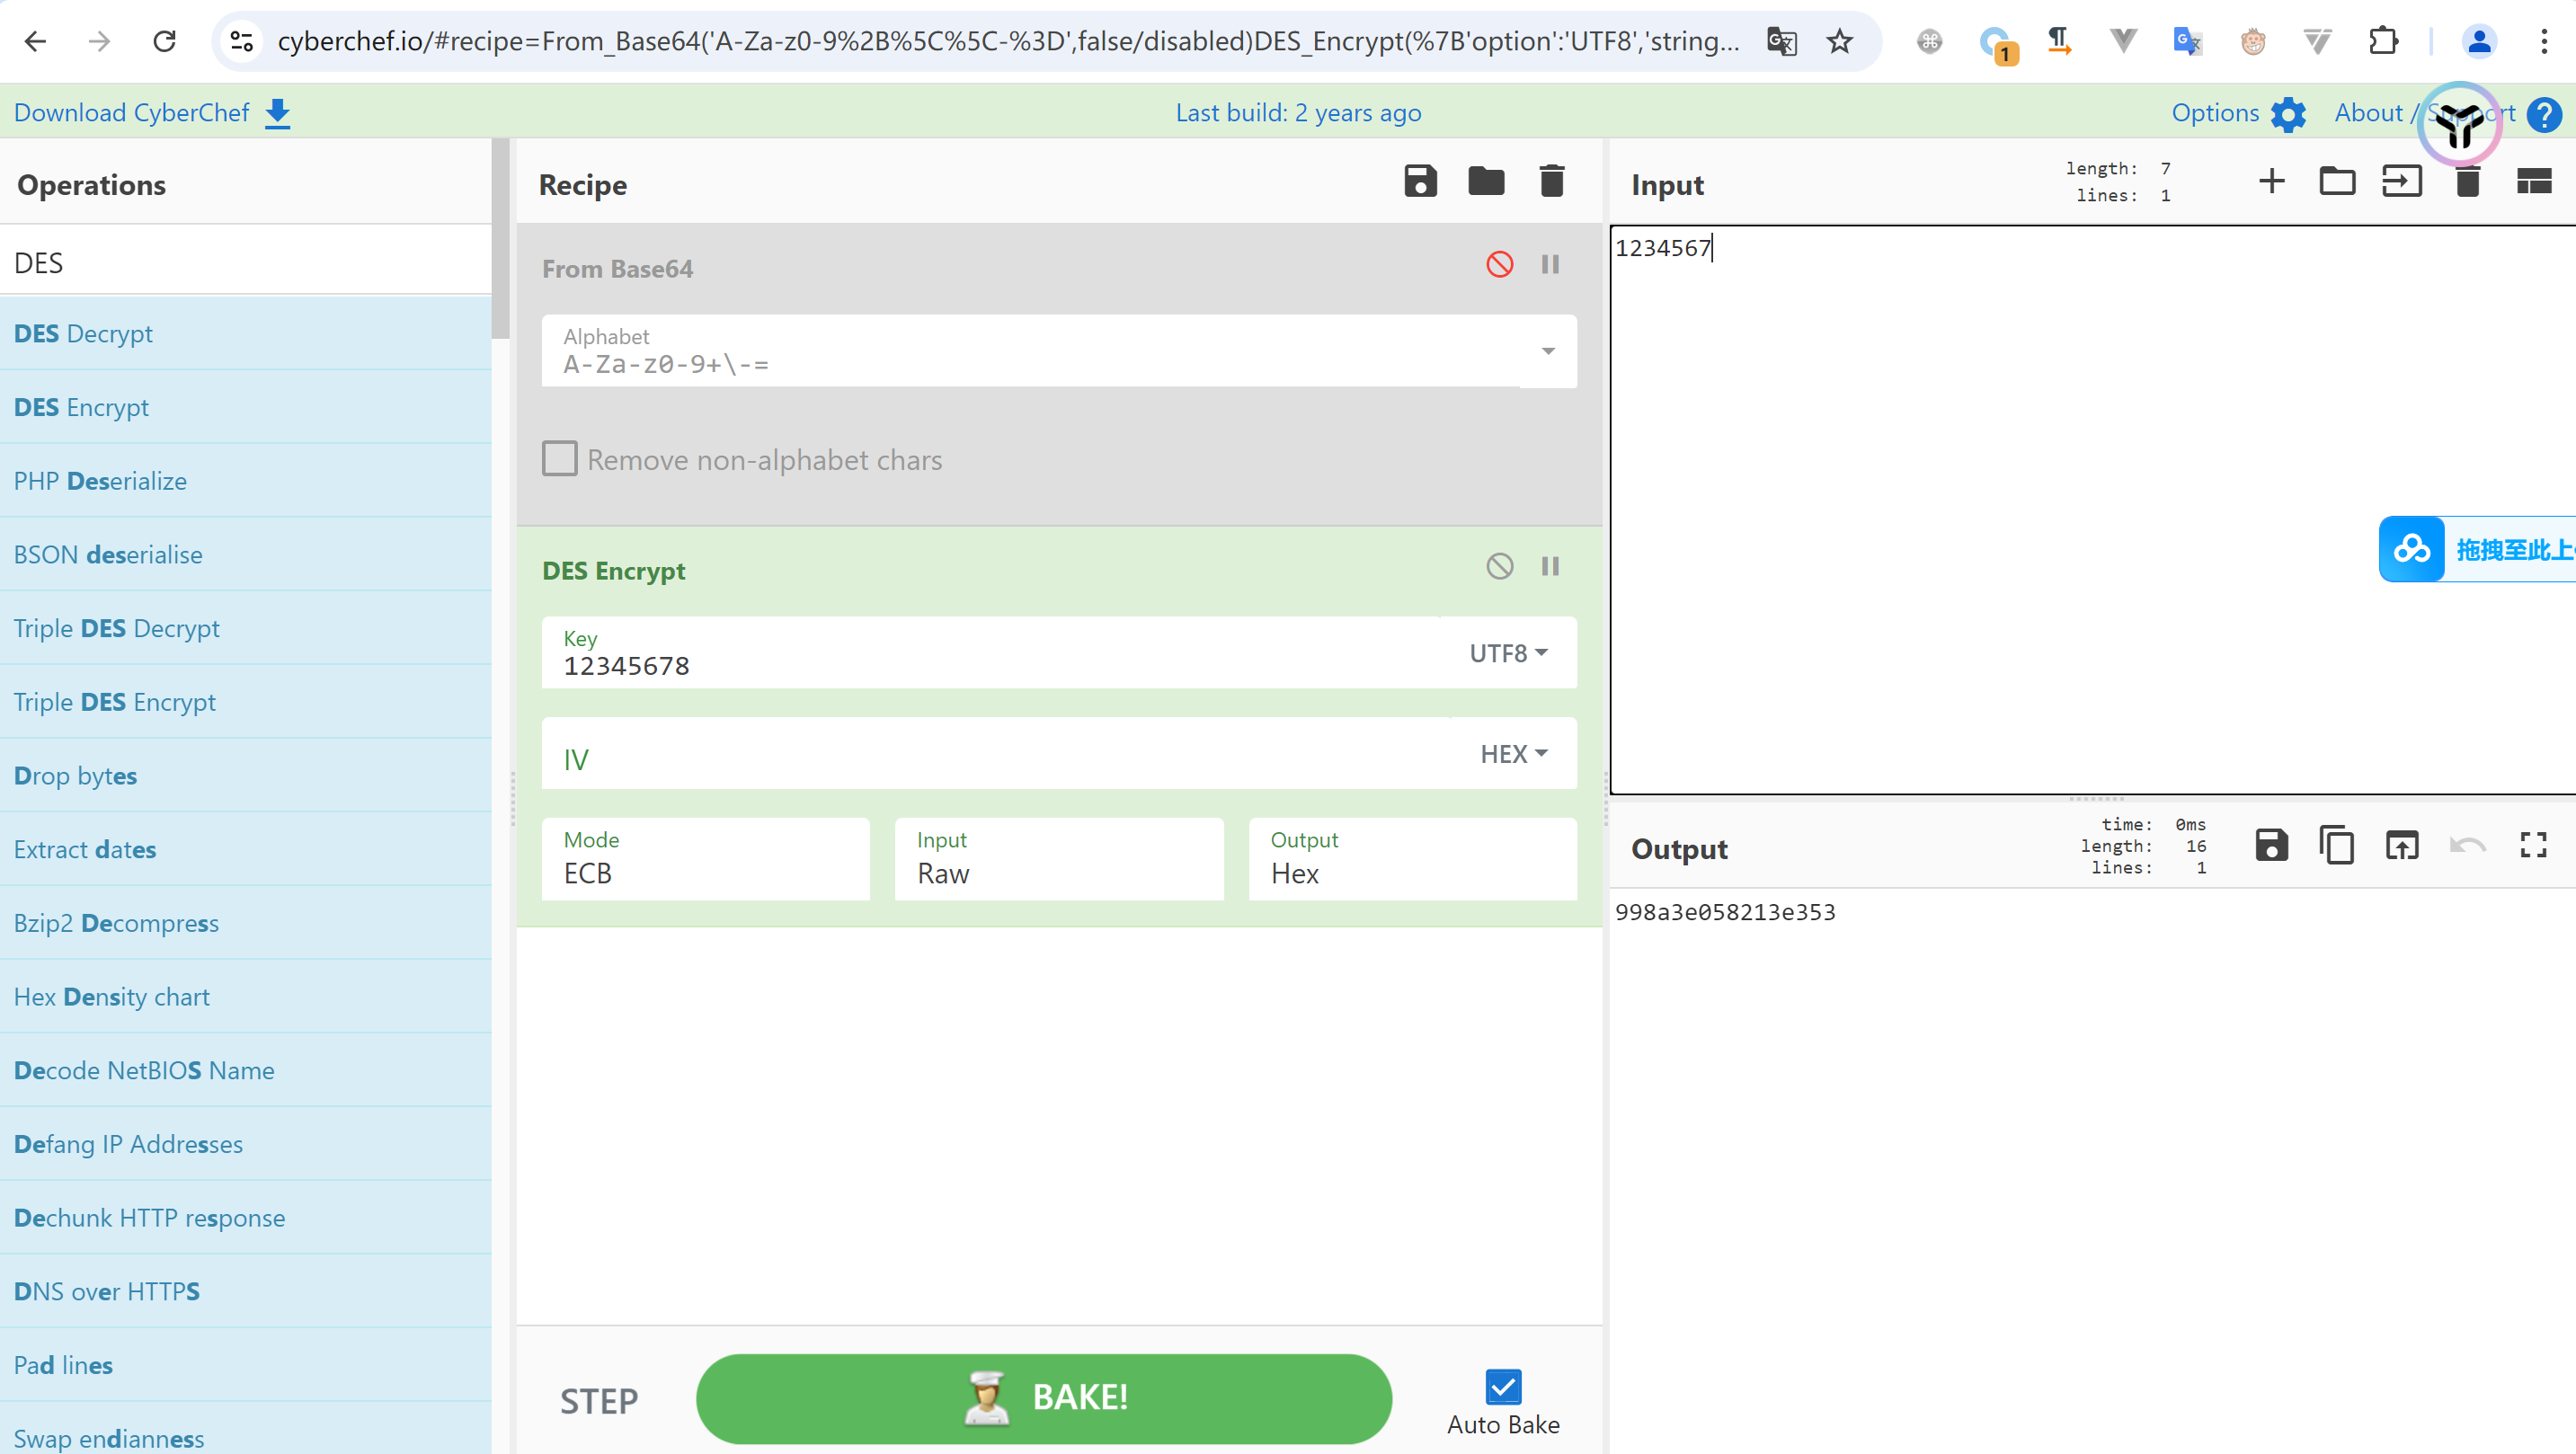Select DES Decrypt operation
Screen dimensions: 2576x1454
click(246, 333)
